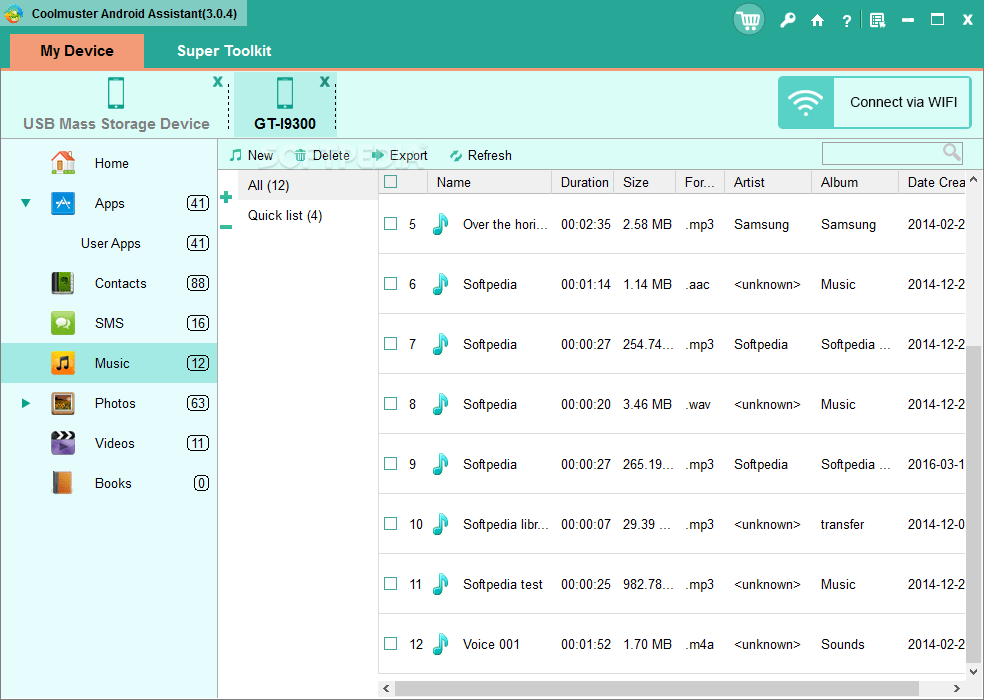Toggle the select-all checkbox in header
The height and width of the screenshot is (700, 984).
click(x=390, y=182)
